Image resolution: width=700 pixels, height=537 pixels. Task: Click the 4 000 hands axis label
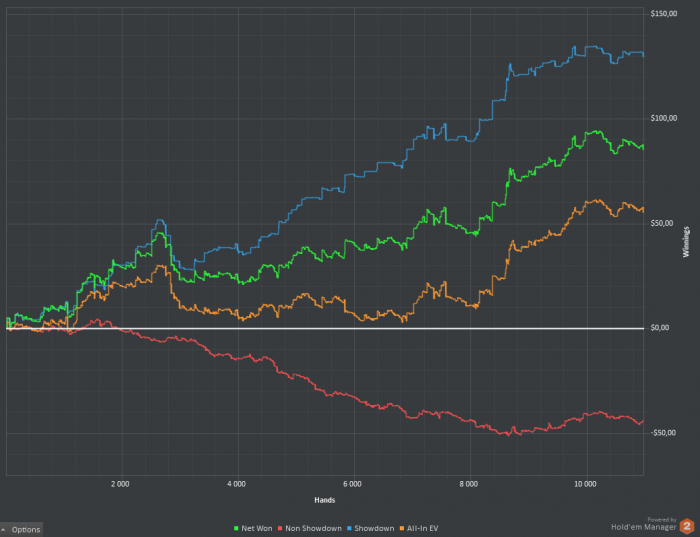(x=236, y=484)
